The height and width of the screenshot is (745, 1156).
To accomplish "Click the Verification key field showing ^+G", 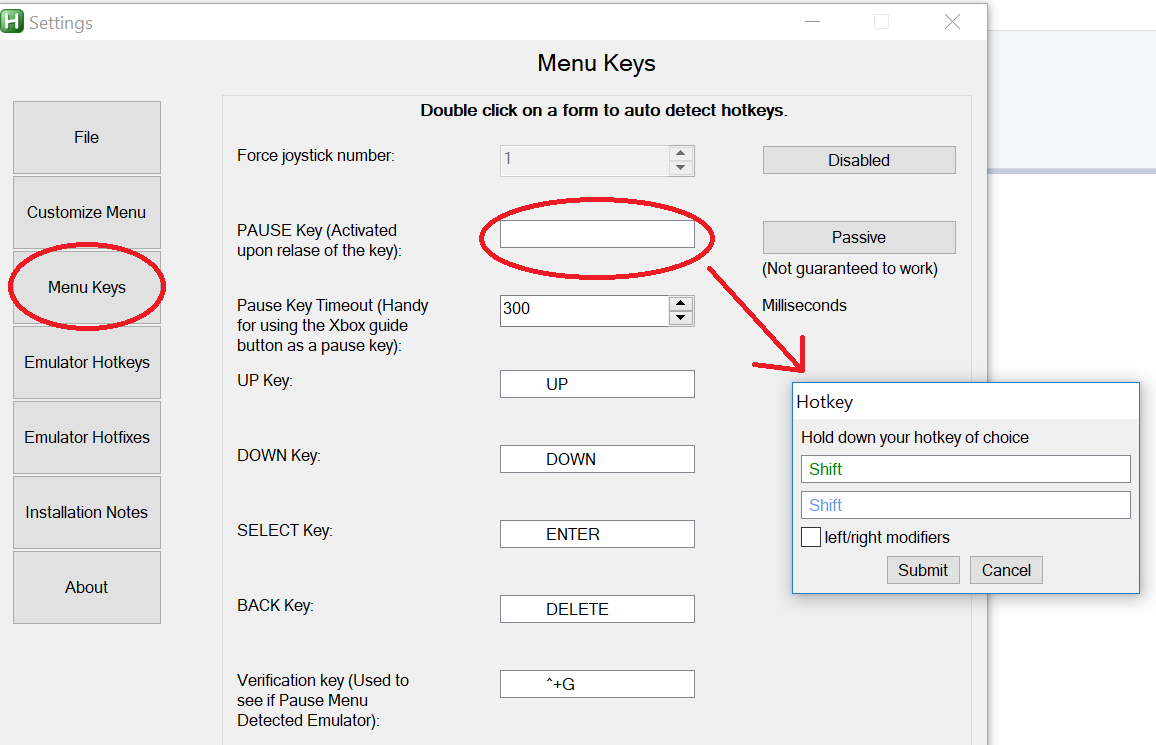I will click(597, 684).
